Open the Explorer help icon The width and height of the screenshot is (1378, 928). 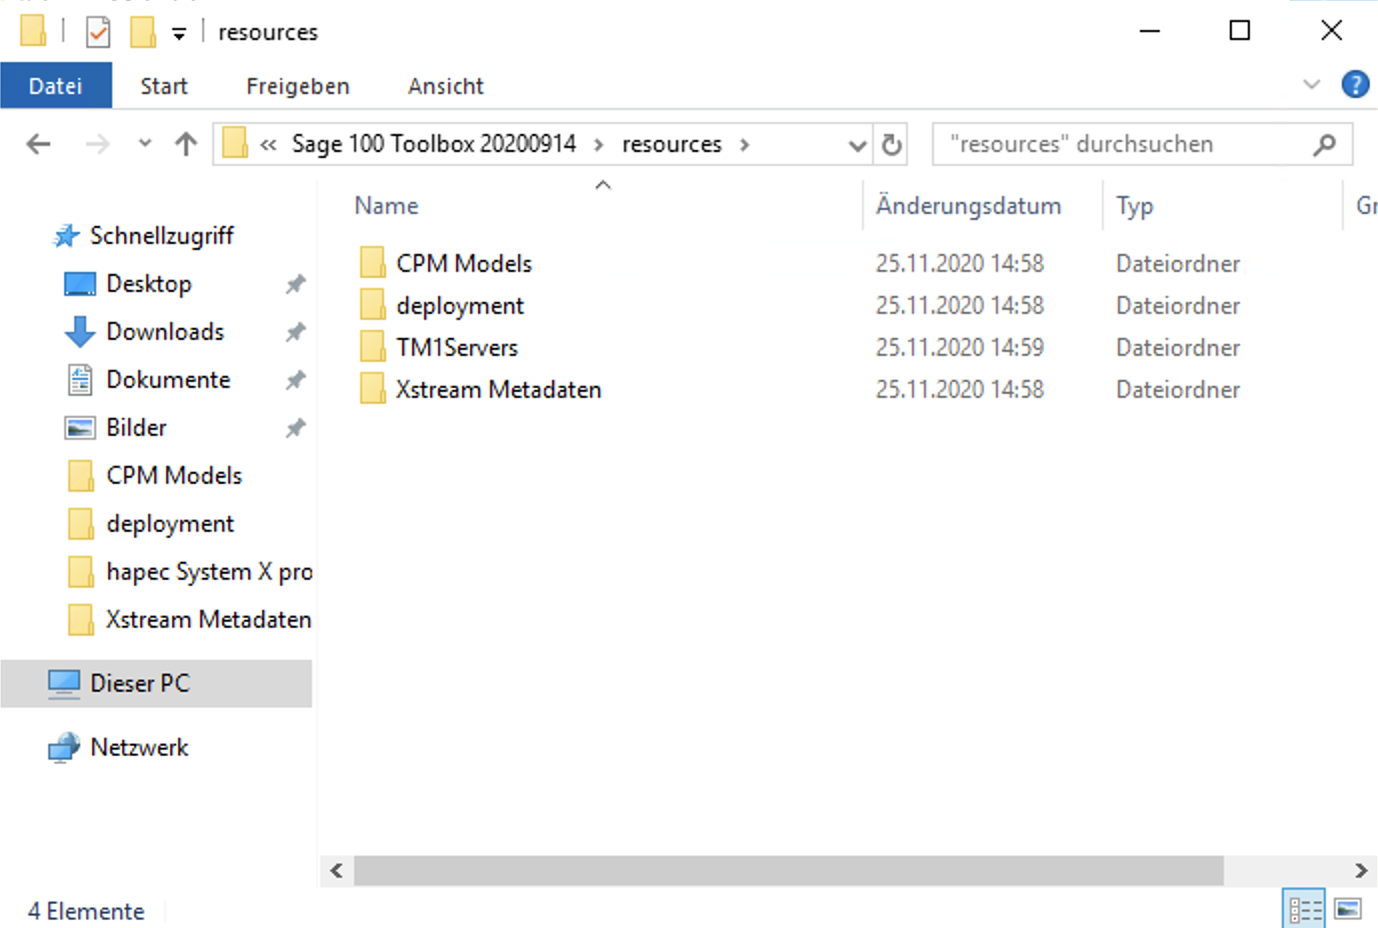1355,85
